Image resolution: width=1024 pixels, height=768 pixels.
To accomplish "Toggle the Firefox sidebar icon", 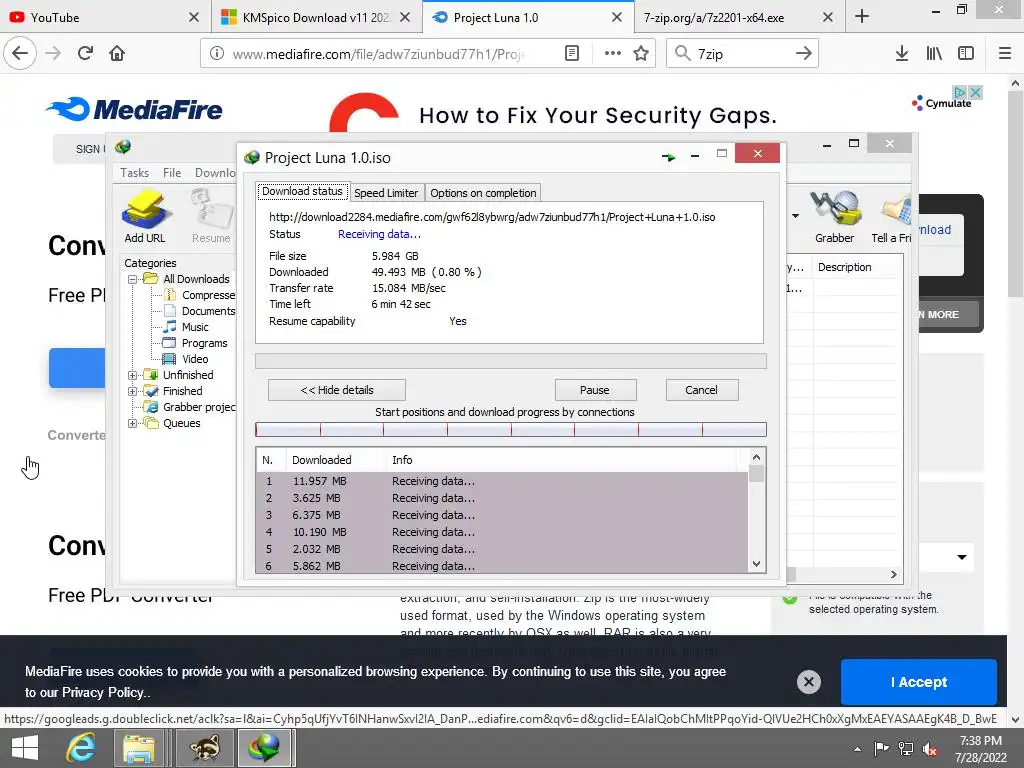I will click(x=966, y=53).
